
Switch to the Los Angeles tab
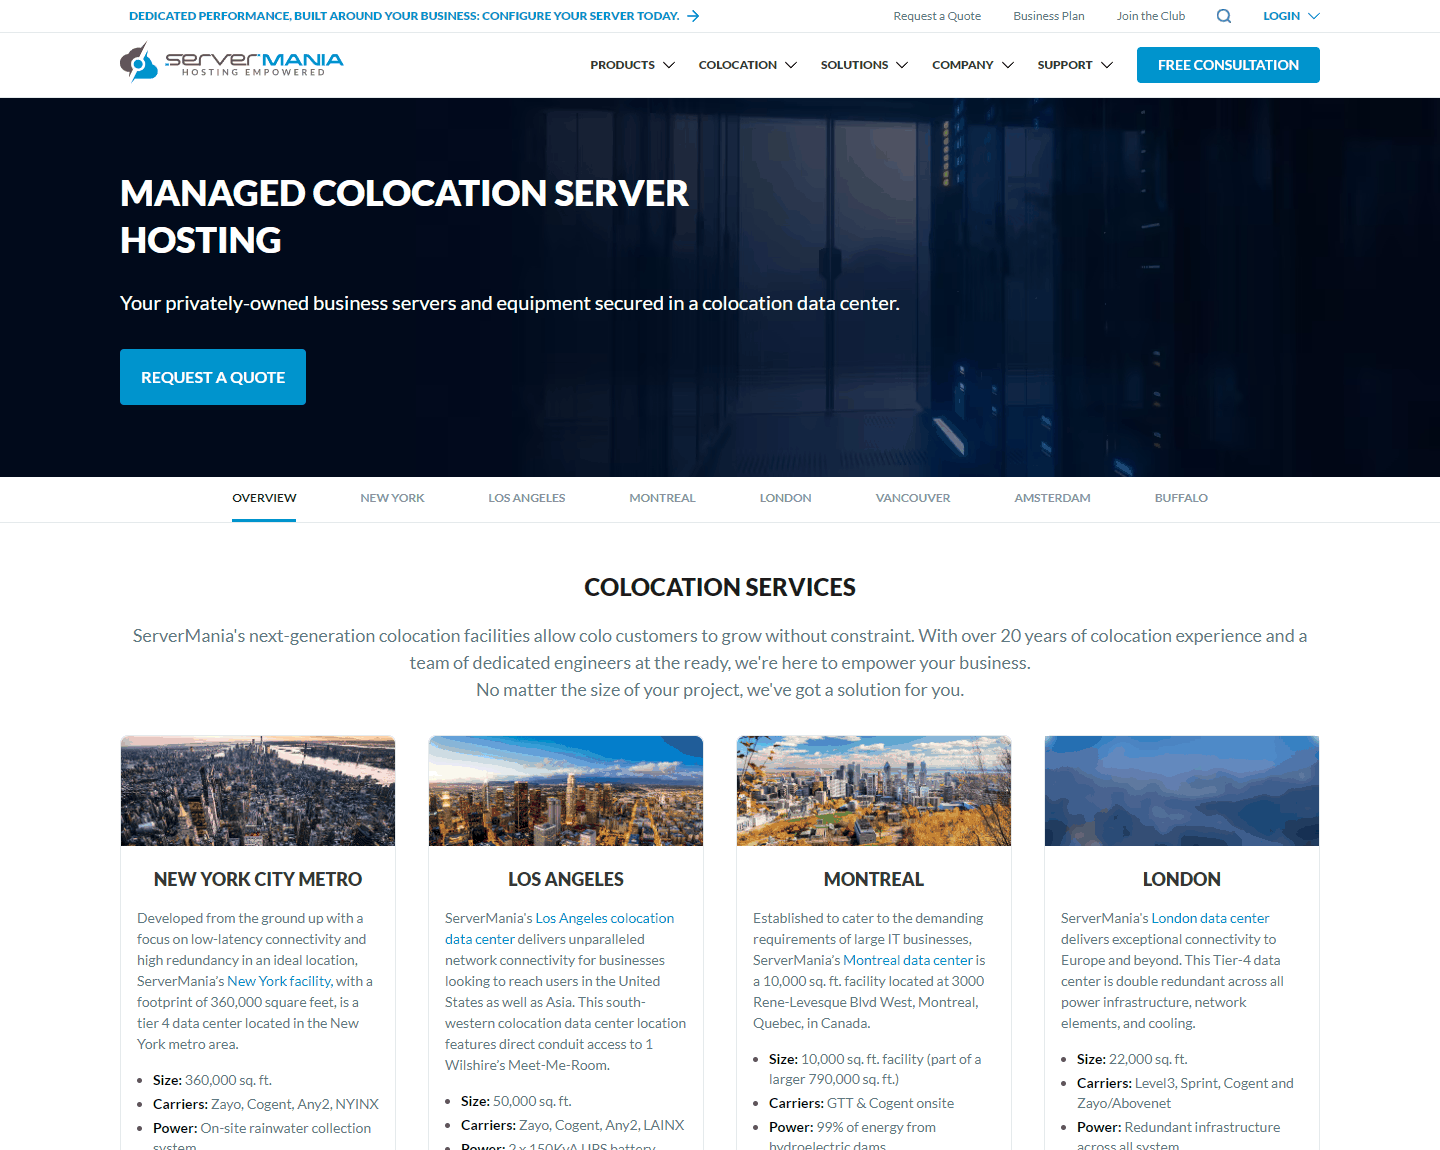[x=527, y=498]
